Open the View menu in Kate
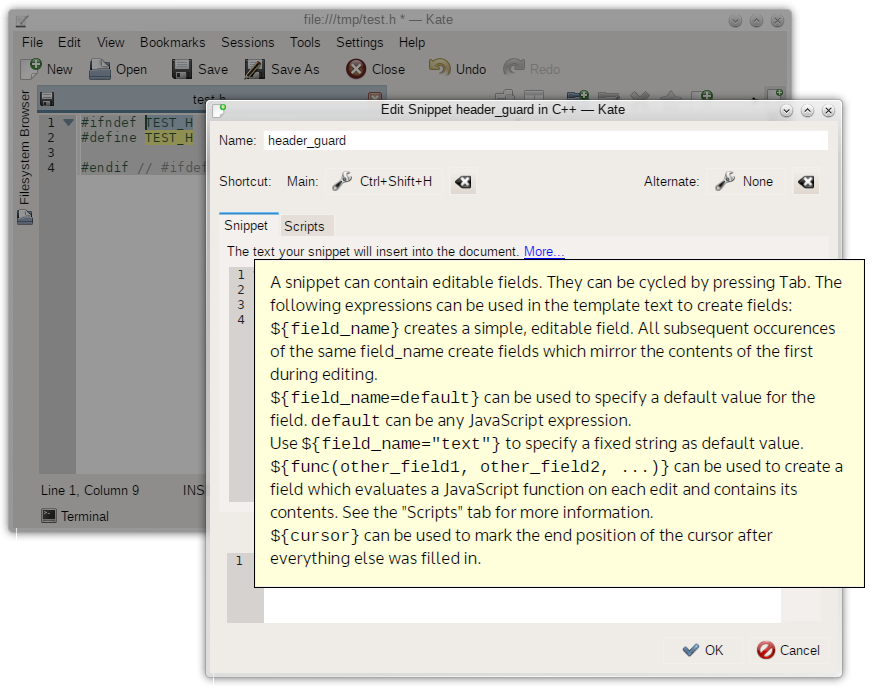The height and width of the screenshot is (691, 875). 110,42
